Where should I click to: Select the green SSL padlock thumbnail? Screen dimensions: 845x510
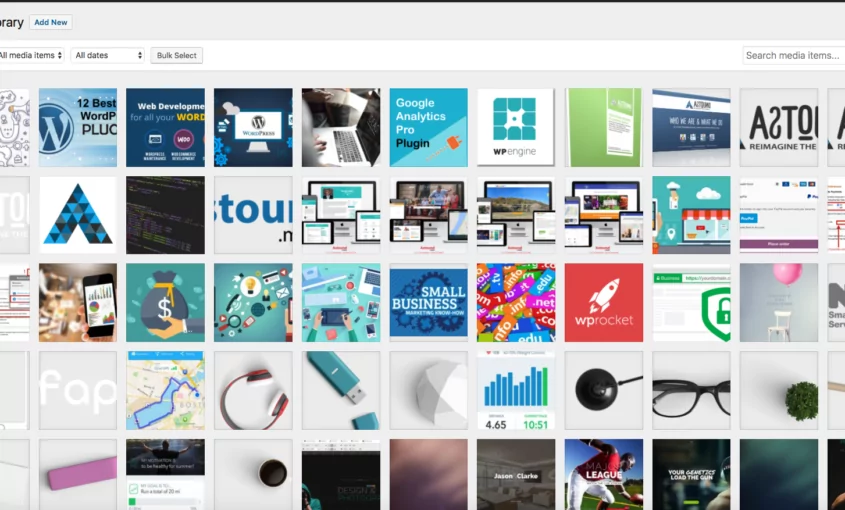tap(691, 302)
